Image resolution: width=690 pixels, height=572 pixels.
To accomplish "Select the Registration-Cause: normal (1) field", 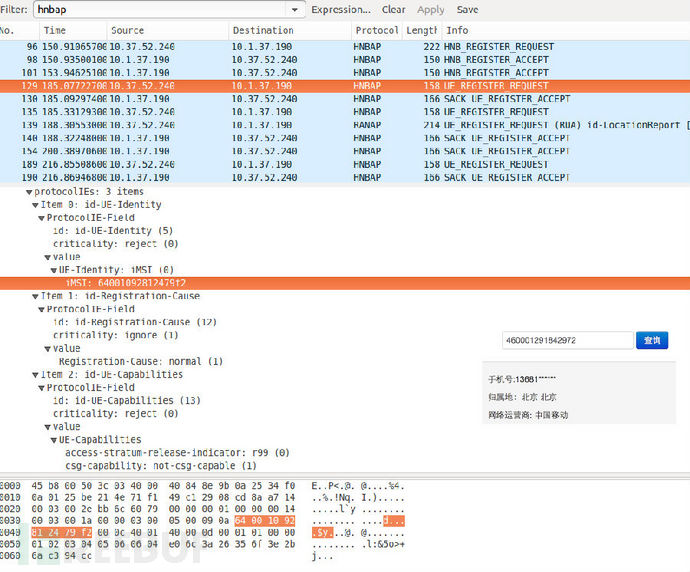I will 140,361.
